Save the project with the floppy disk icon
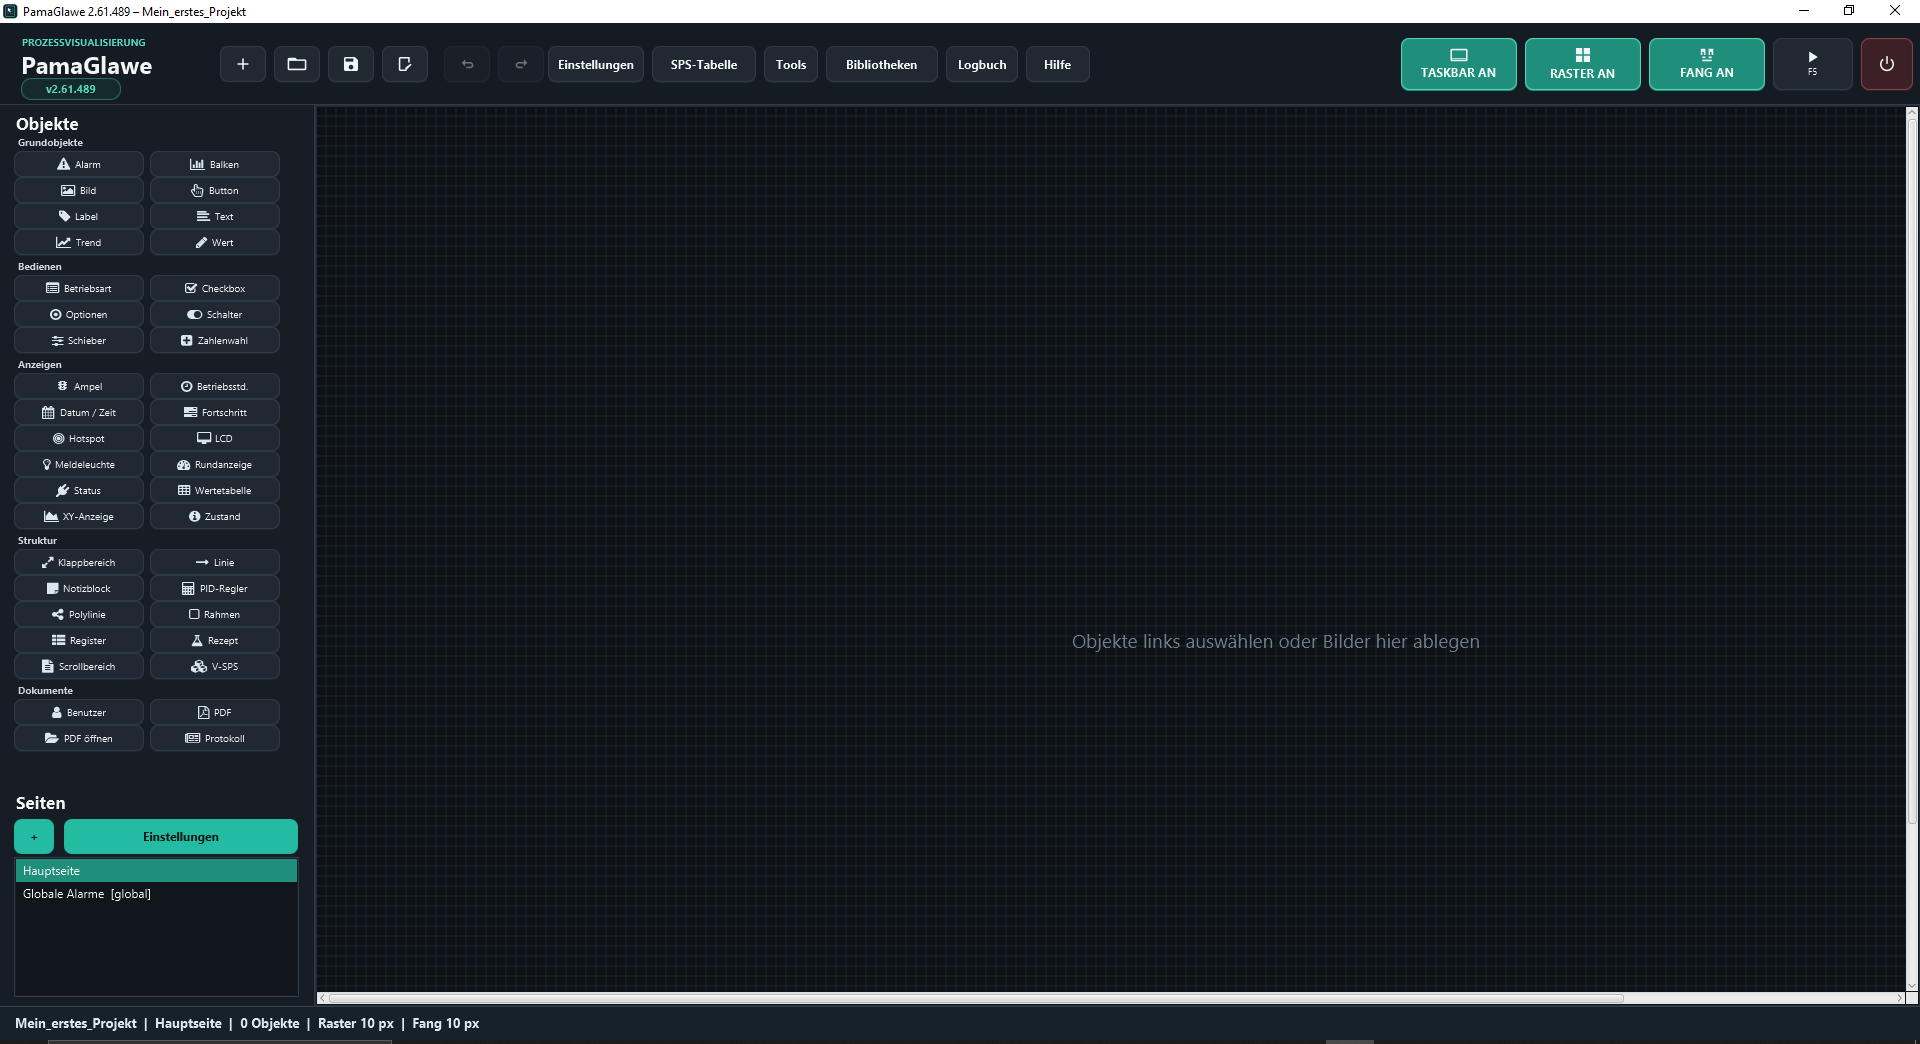Screen dimensions: 1920x1044 tap(351, 64)
